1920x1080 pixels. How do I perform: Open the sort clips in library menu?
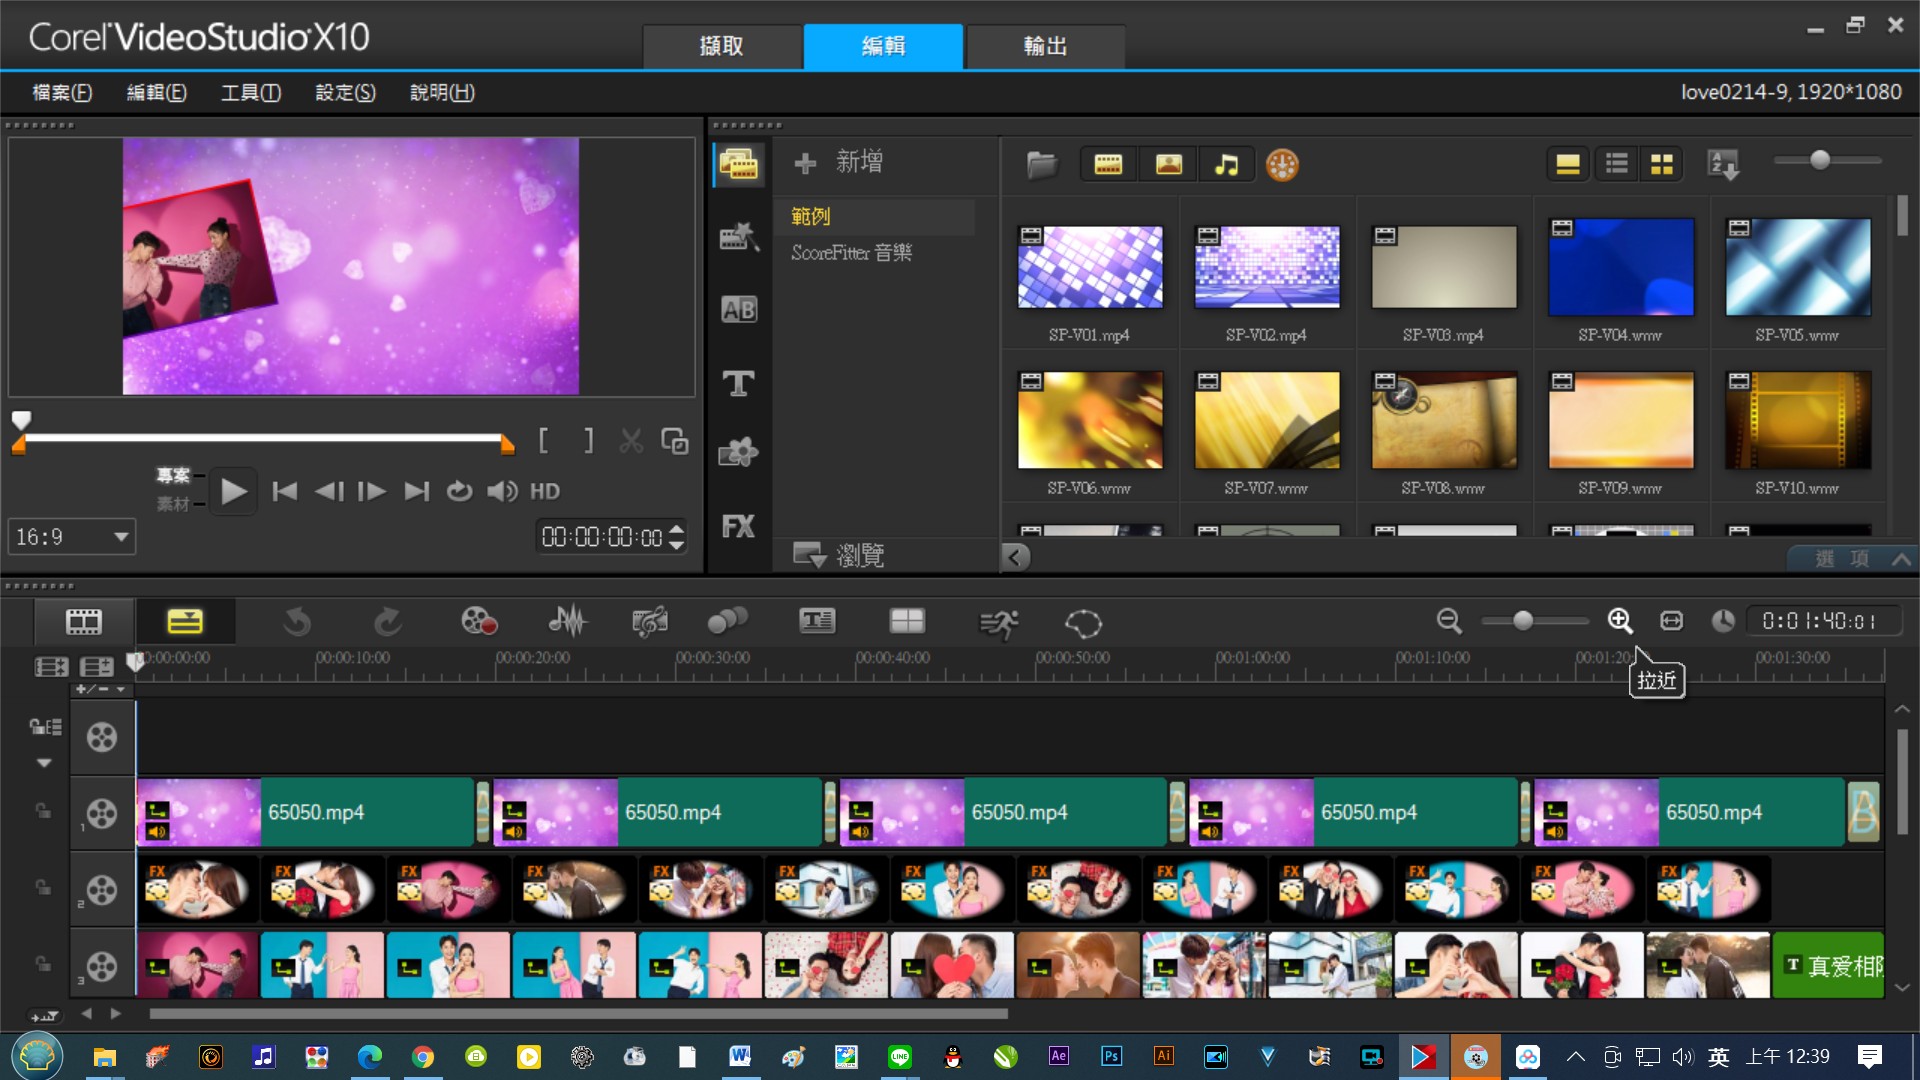(x=1724, y=164)
